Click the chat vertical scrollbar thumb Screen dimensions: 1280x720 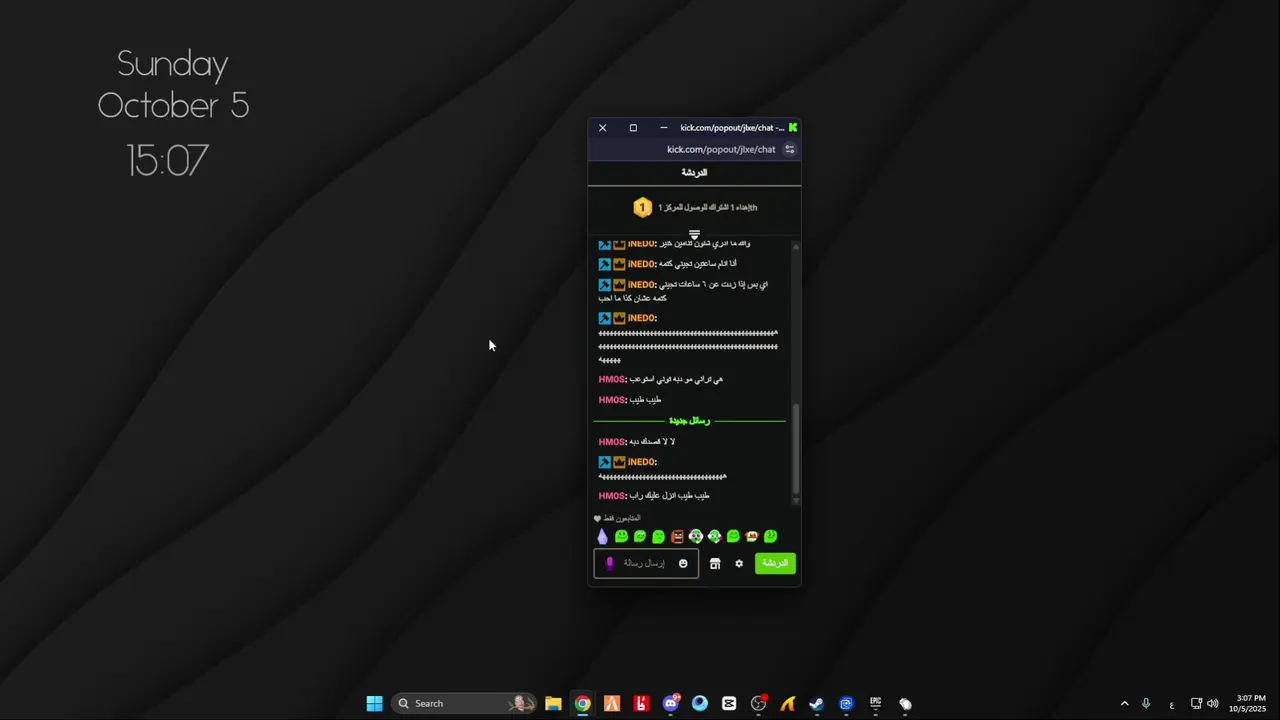(x=796, y=447)
